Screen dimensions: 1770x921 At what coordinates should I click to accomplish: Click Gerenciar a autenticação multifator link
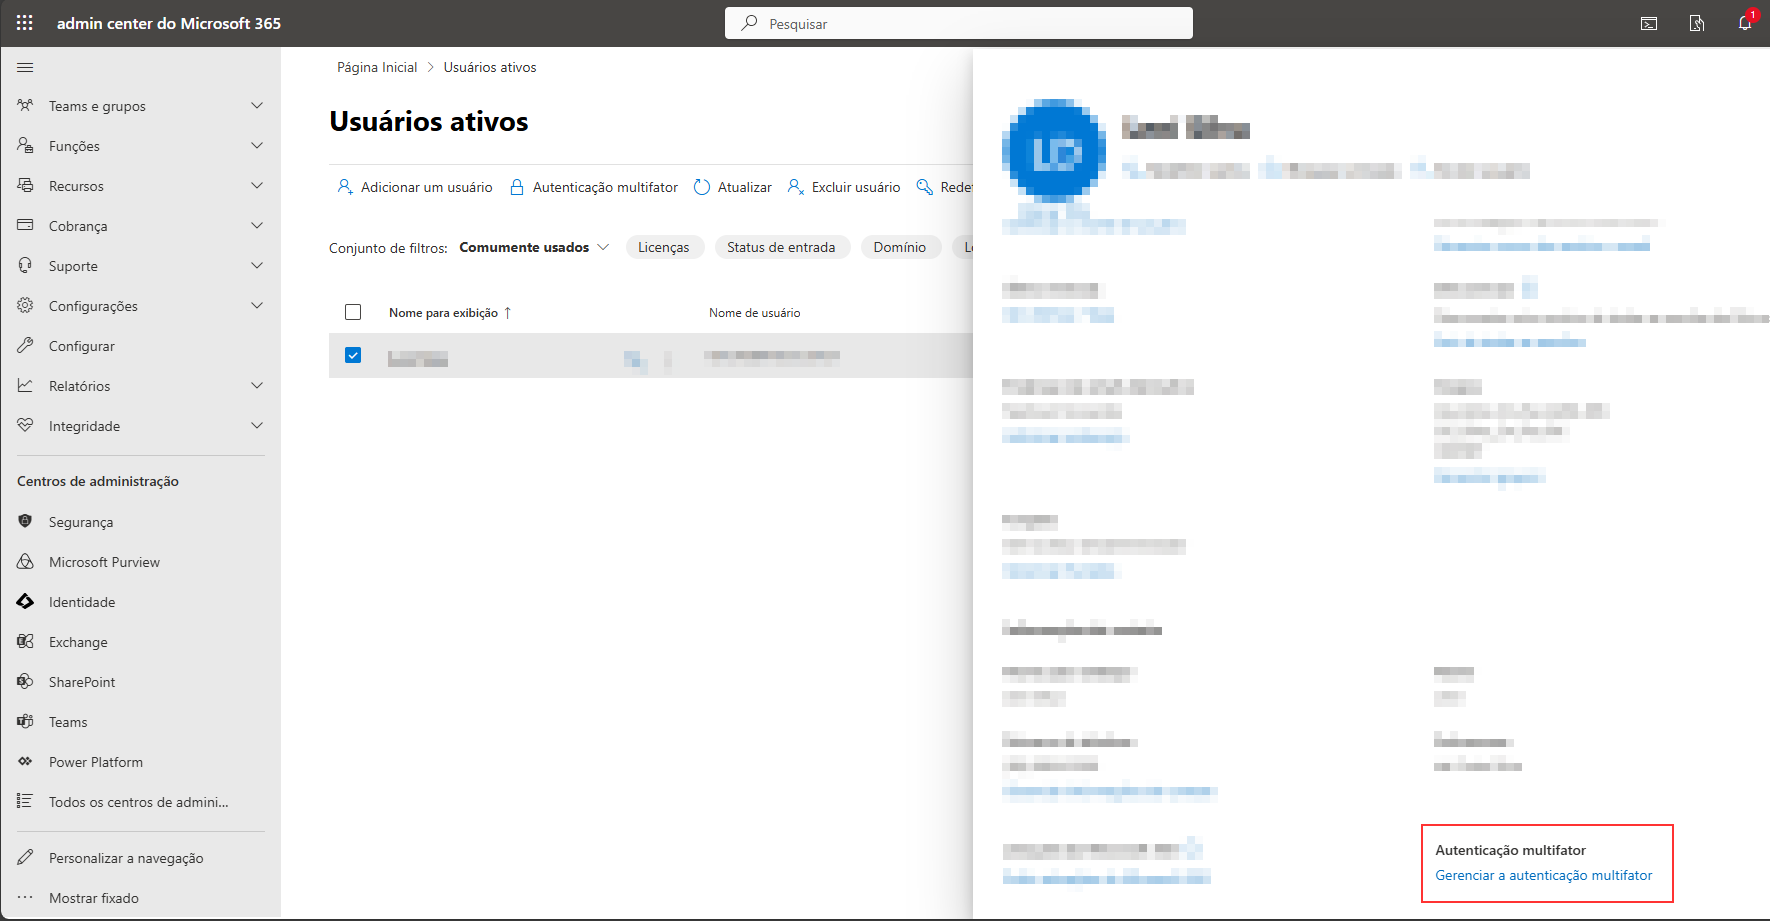[1543, 875]
